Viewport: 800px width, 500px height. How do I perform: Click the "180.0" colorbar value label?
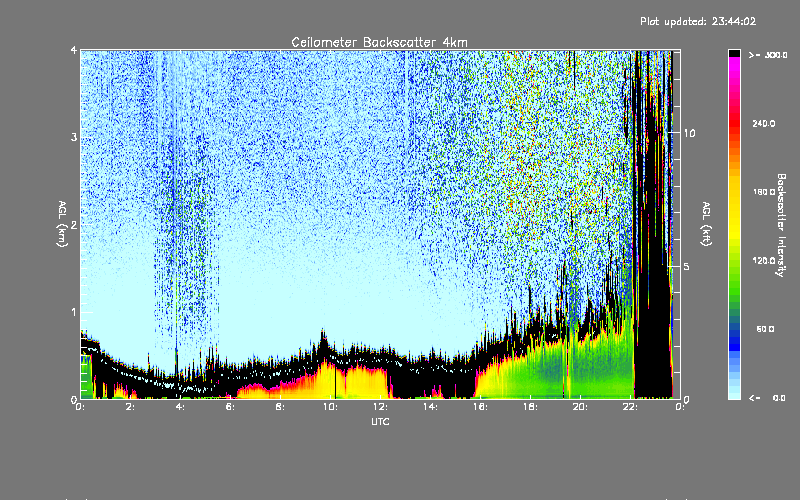click(764, 192)
